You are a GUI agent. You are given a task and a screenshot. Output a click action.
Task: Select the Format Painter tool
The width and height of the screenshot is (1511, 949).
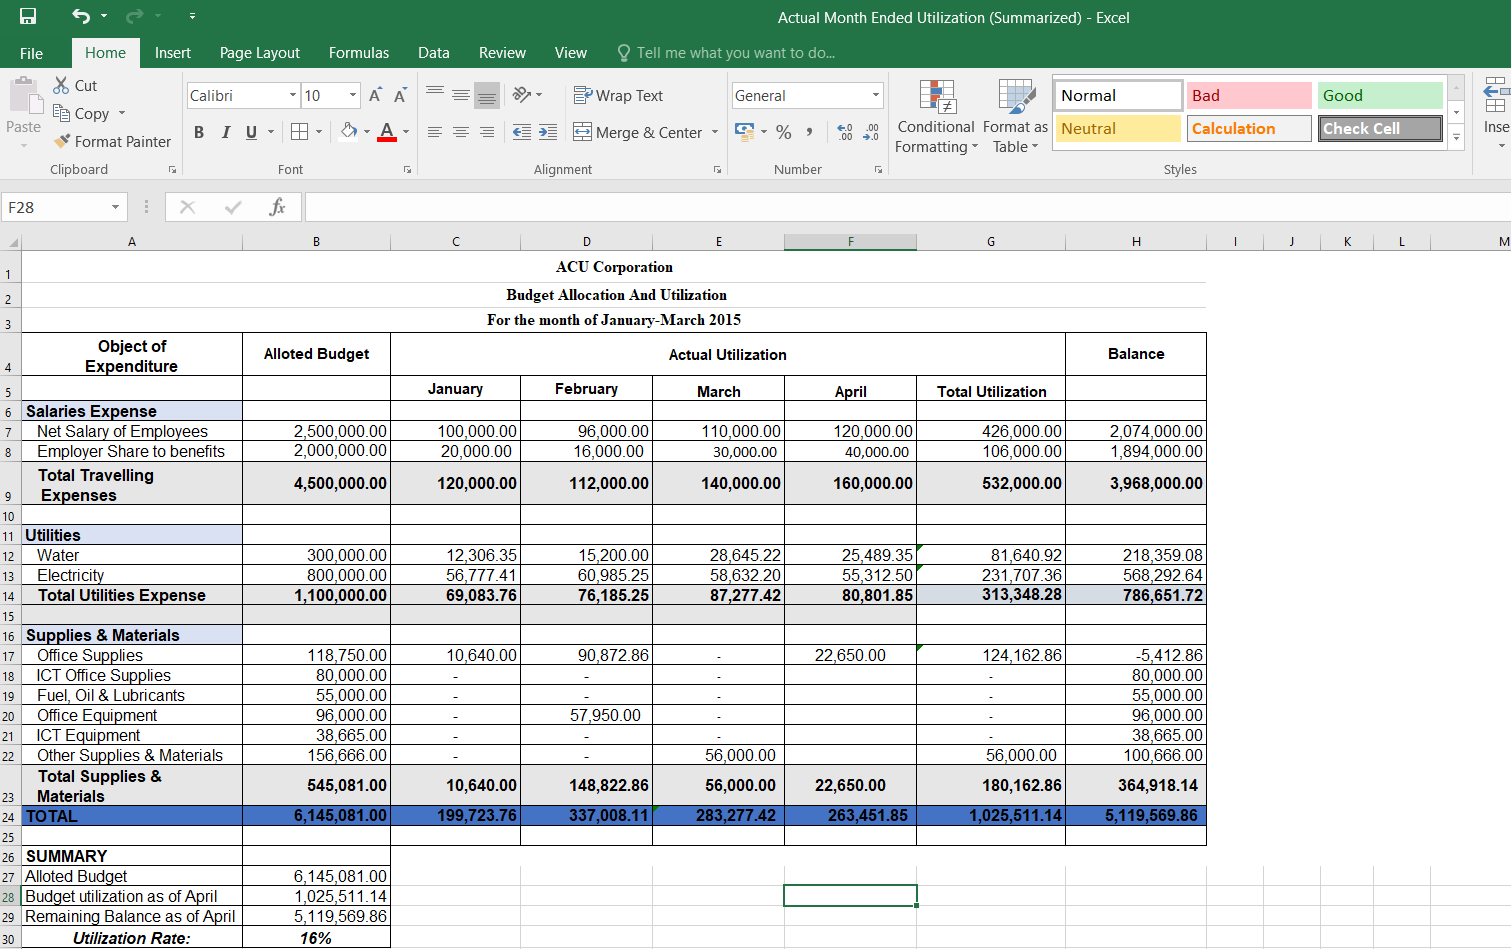coord(112,142)
